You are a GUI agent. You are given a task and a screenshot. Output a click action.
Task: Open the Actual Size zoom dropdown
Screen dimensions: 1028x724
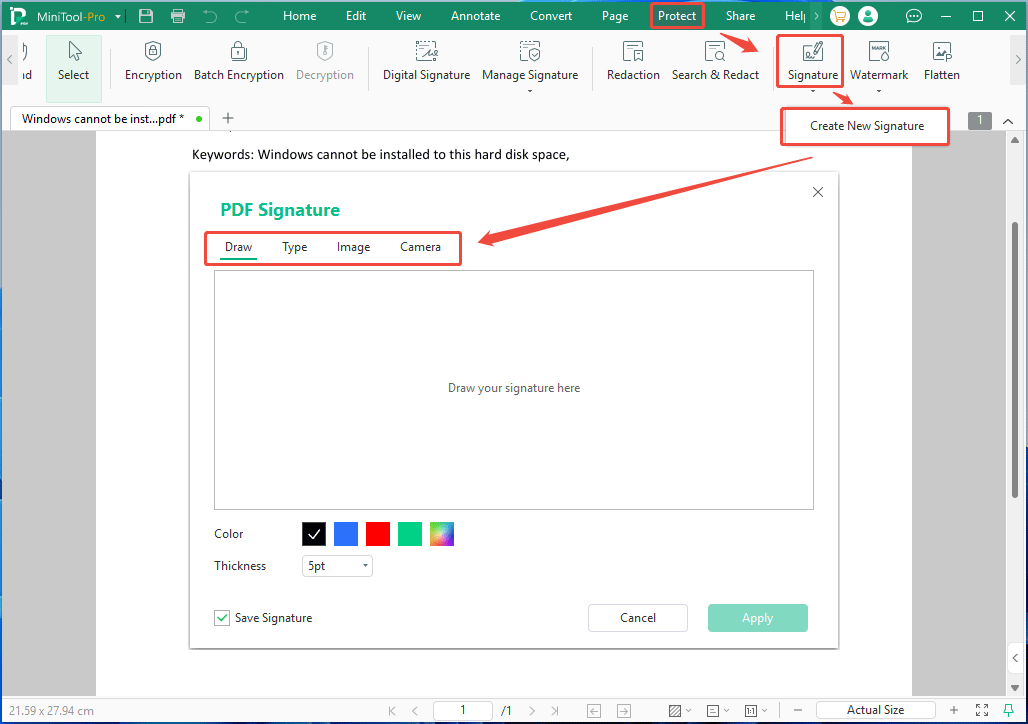[x=876, y=709]
